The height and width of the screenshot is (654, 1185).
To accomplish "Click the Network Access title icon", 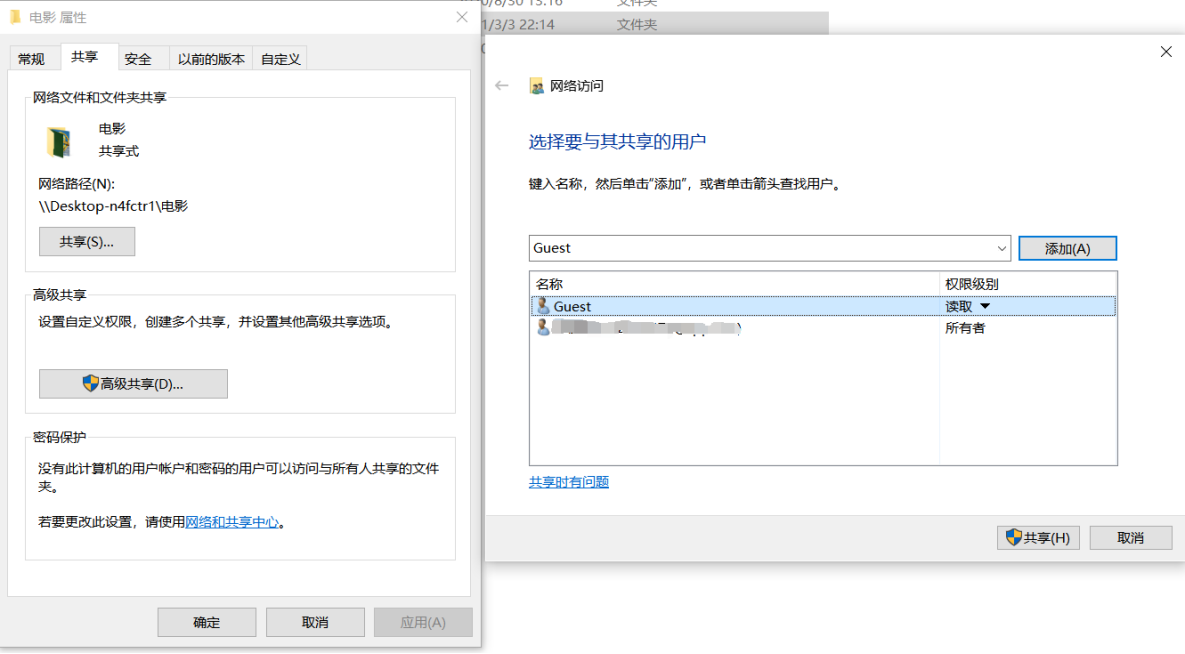I will point(537,86).
